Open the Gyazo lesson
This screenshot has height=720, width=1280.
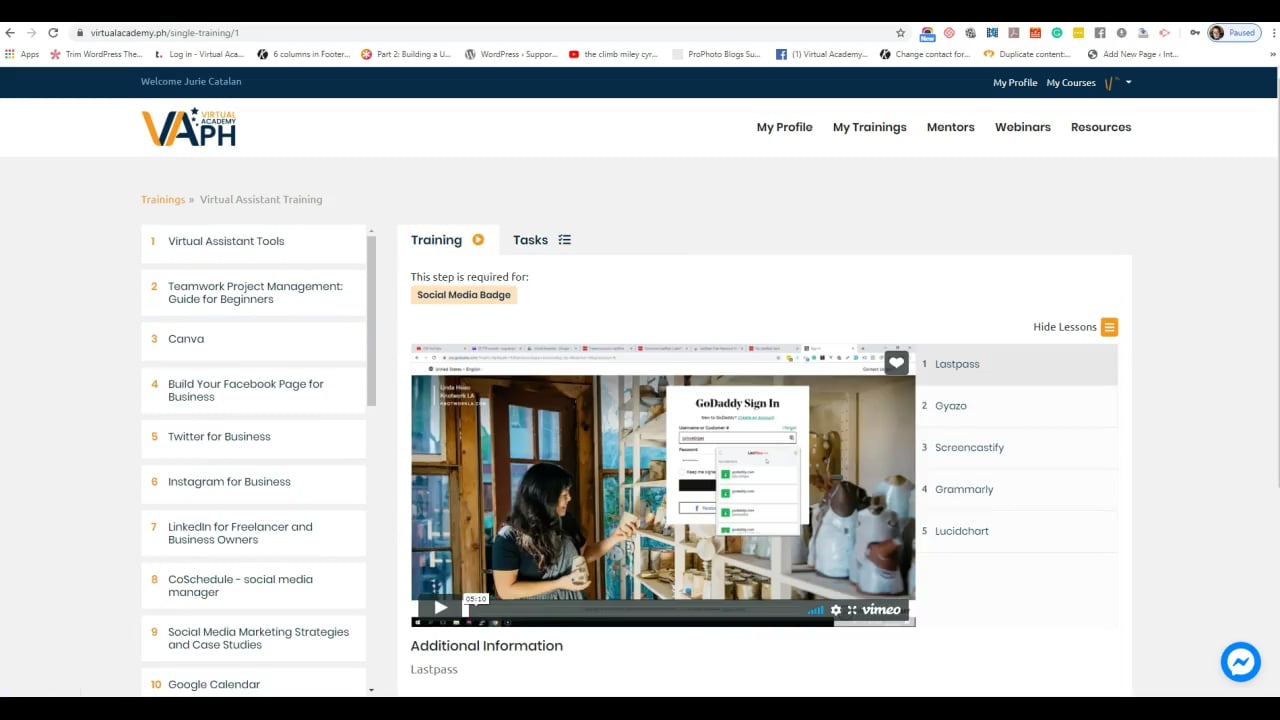tap(1016, 406)
